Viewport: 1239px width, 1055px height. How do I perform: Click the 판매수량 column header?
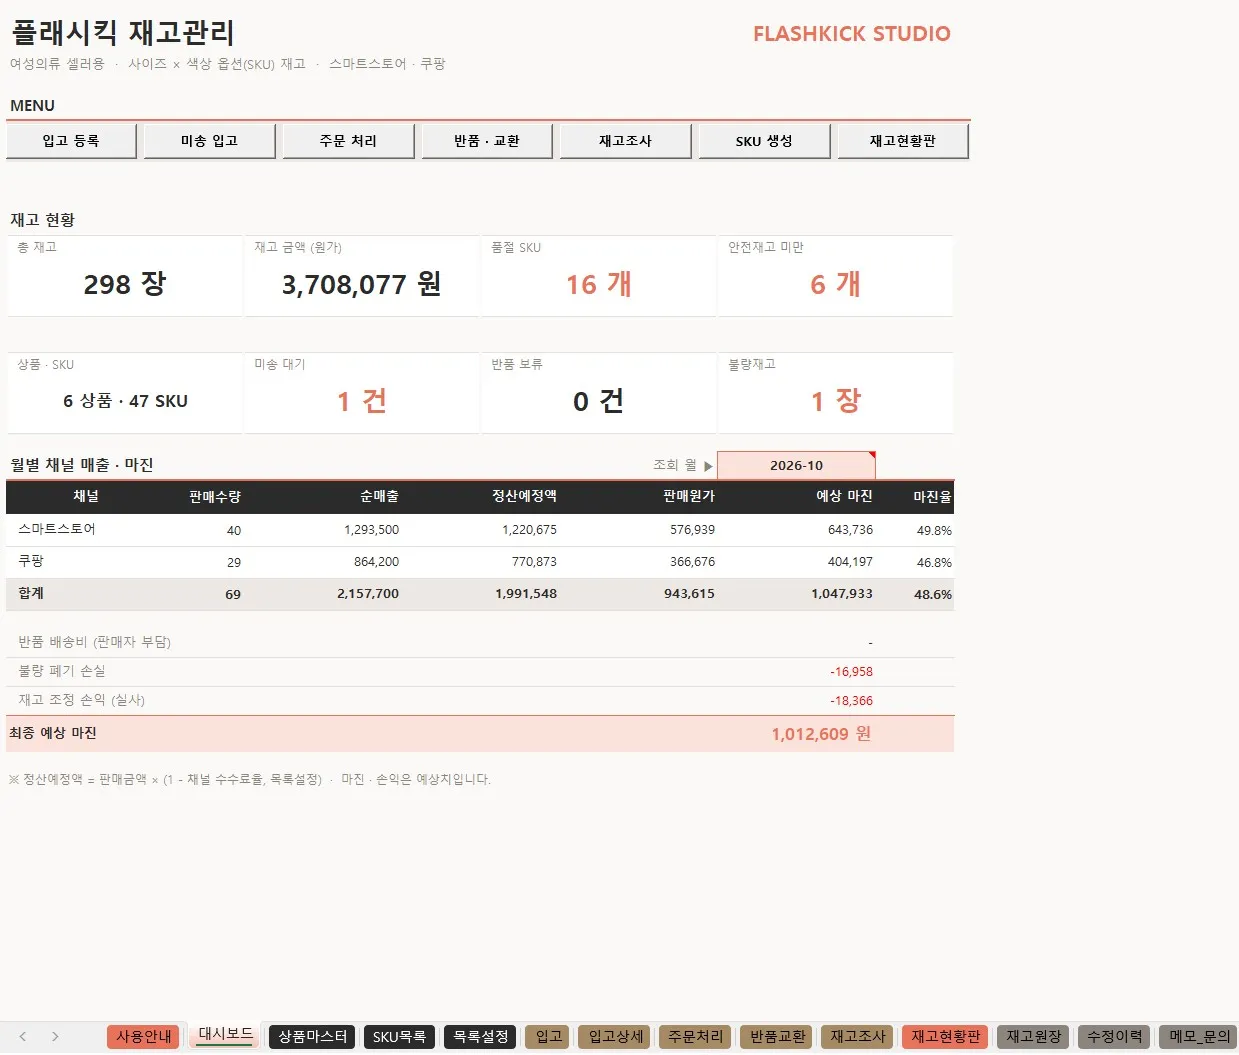pyautogui.click(x=215, y=496)
